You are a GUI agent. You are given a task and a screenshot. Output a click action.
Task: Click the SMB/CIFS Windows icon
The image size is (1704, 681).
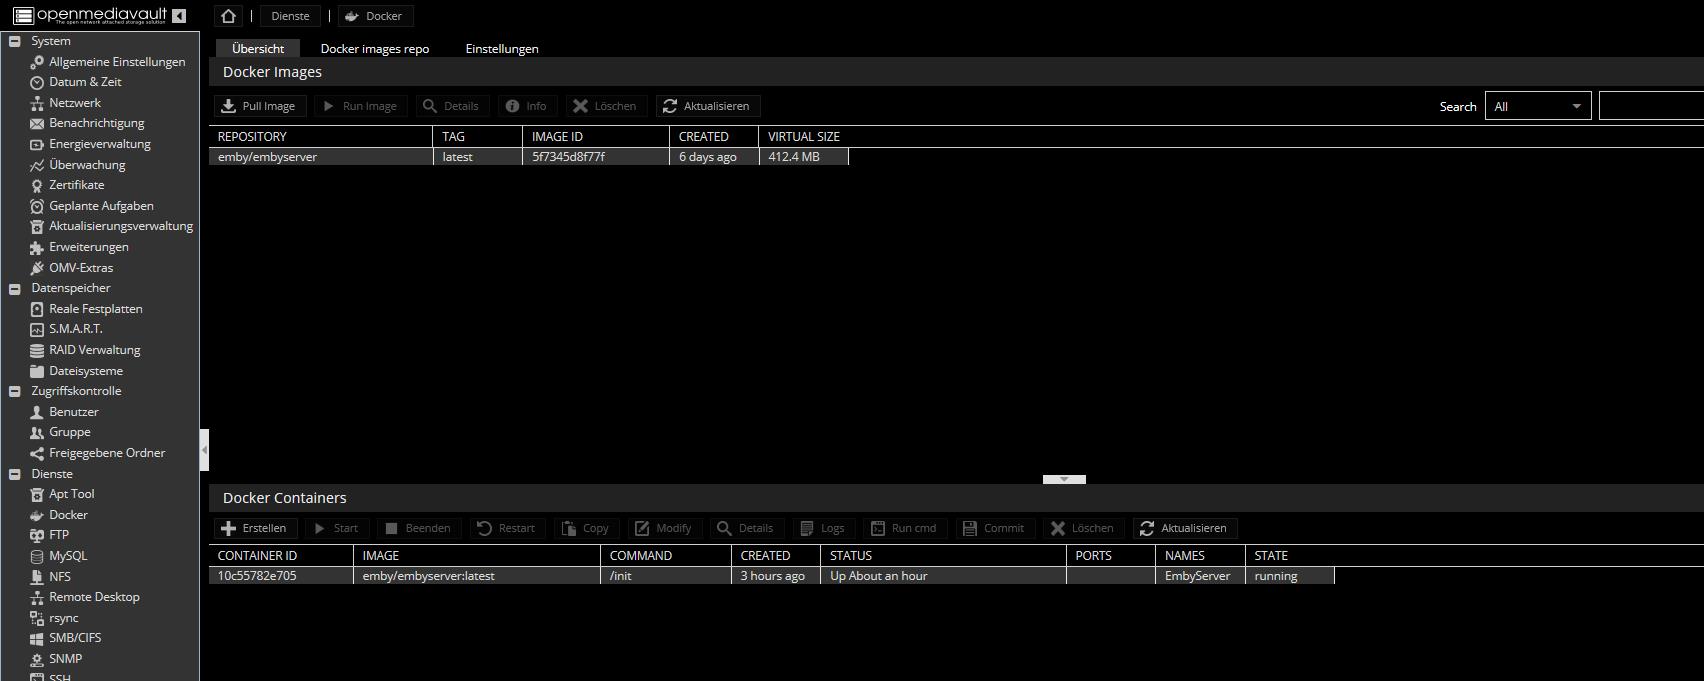pos(37,638)
